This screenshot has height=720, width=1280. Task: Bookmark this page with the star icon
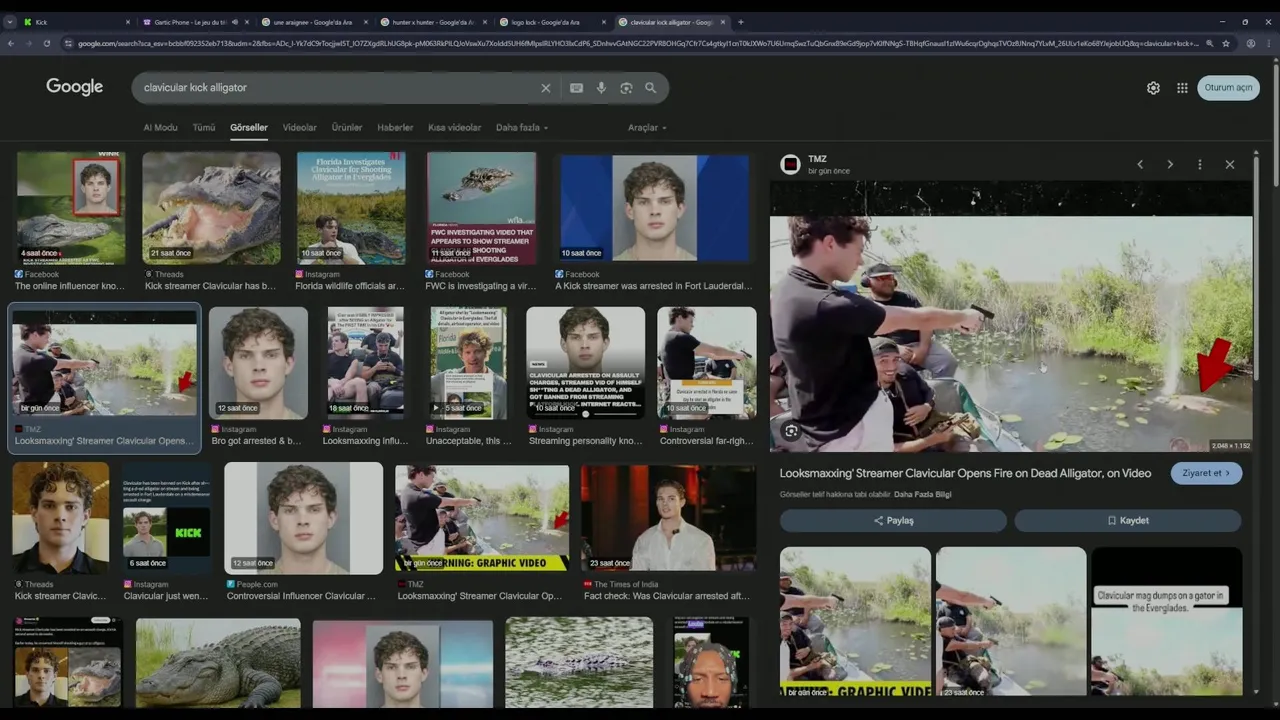coord(1226,43)
